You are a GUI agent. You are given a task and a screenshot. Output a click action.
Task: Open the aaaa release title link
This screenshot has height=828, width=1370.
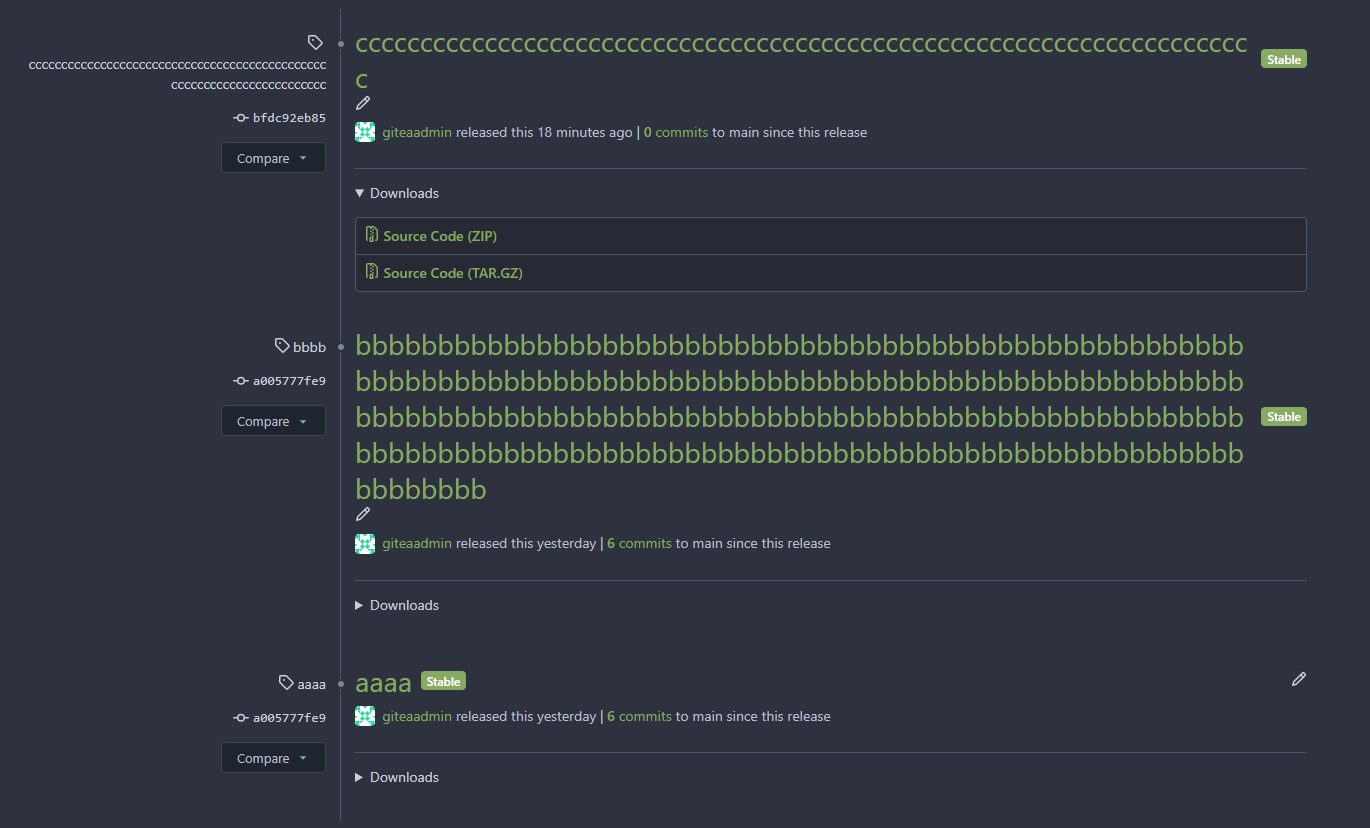[x=383, y=683]
